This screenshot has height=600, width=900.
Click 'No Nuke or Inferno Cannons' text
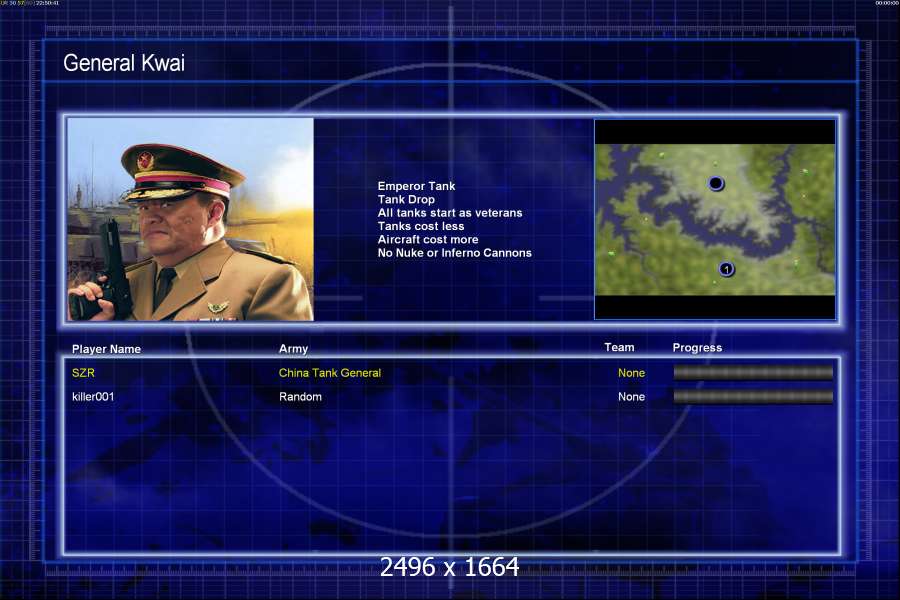click(455, 253)
